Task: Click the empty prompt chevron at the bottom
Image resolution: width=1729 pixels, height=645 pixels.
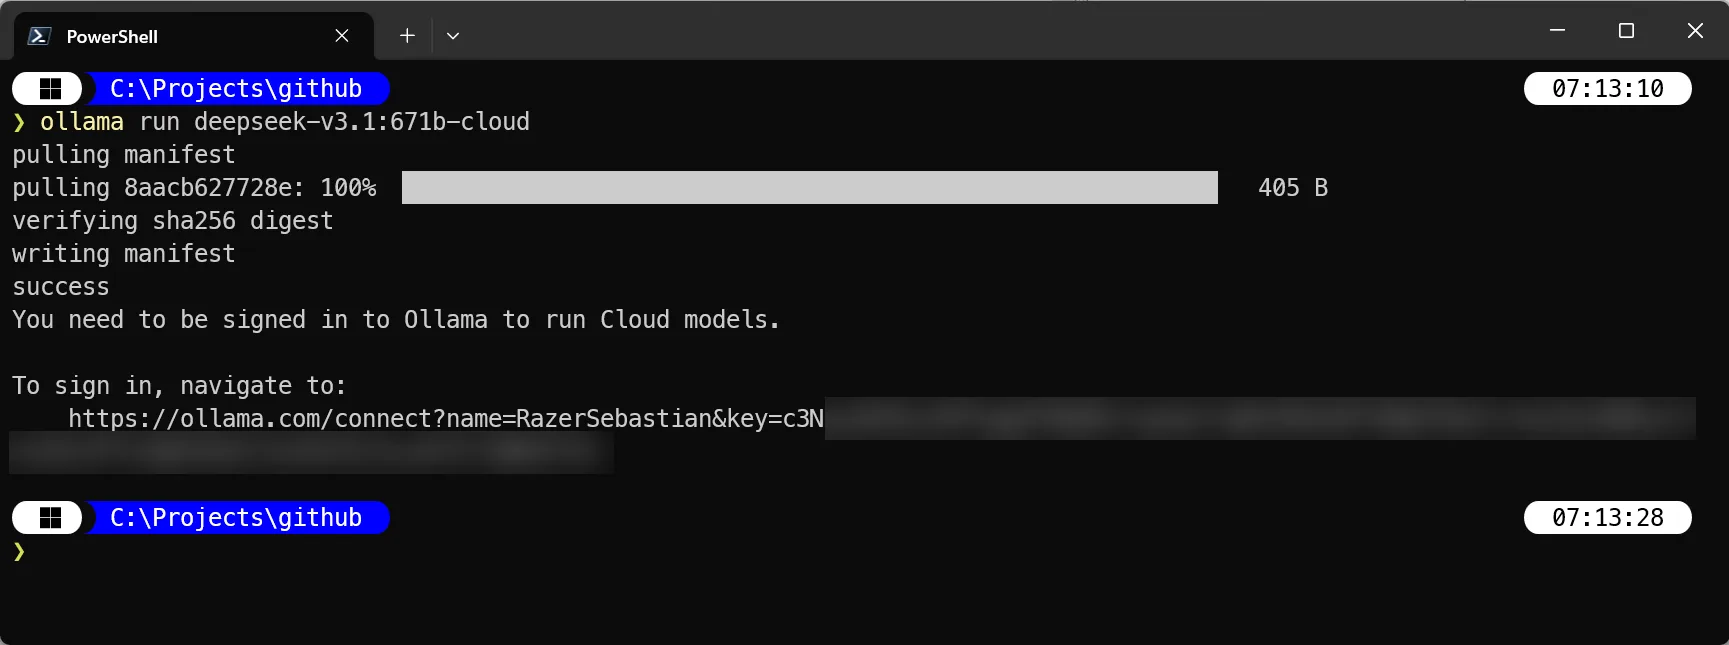Action: tap(19, 552)
